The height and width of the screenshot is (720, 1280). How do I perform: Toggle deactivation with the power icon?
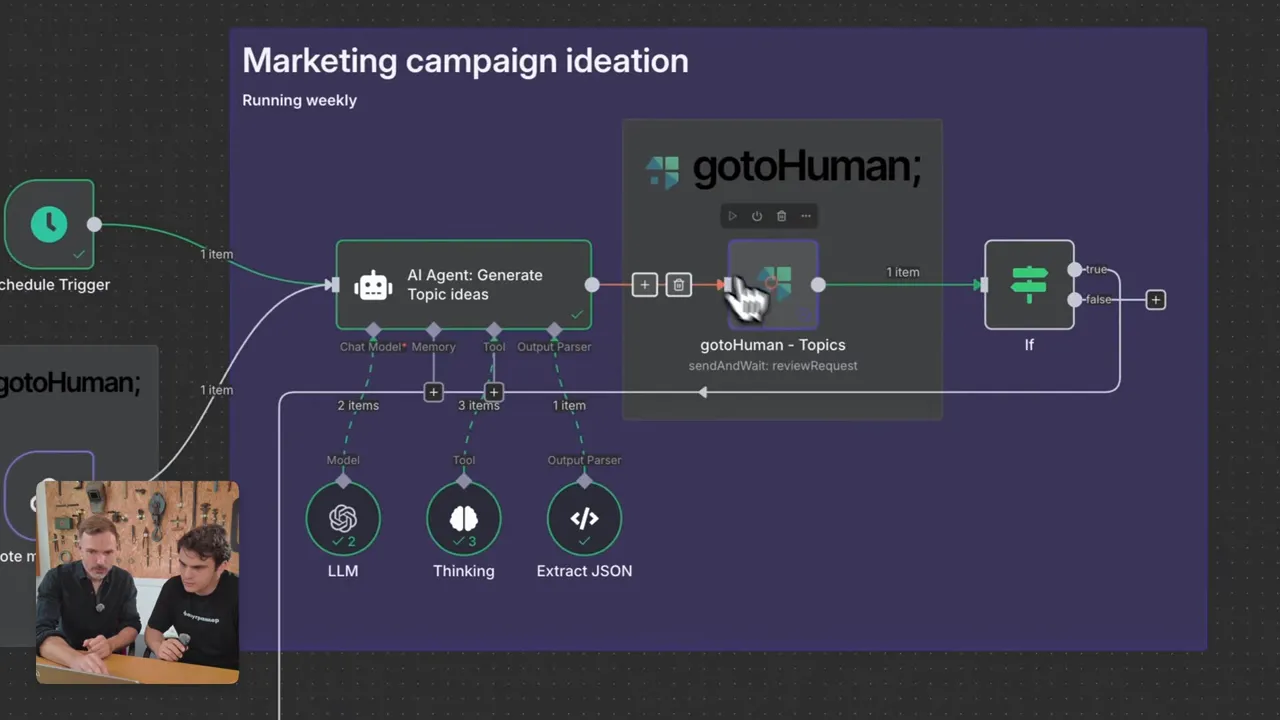point(757,216)
